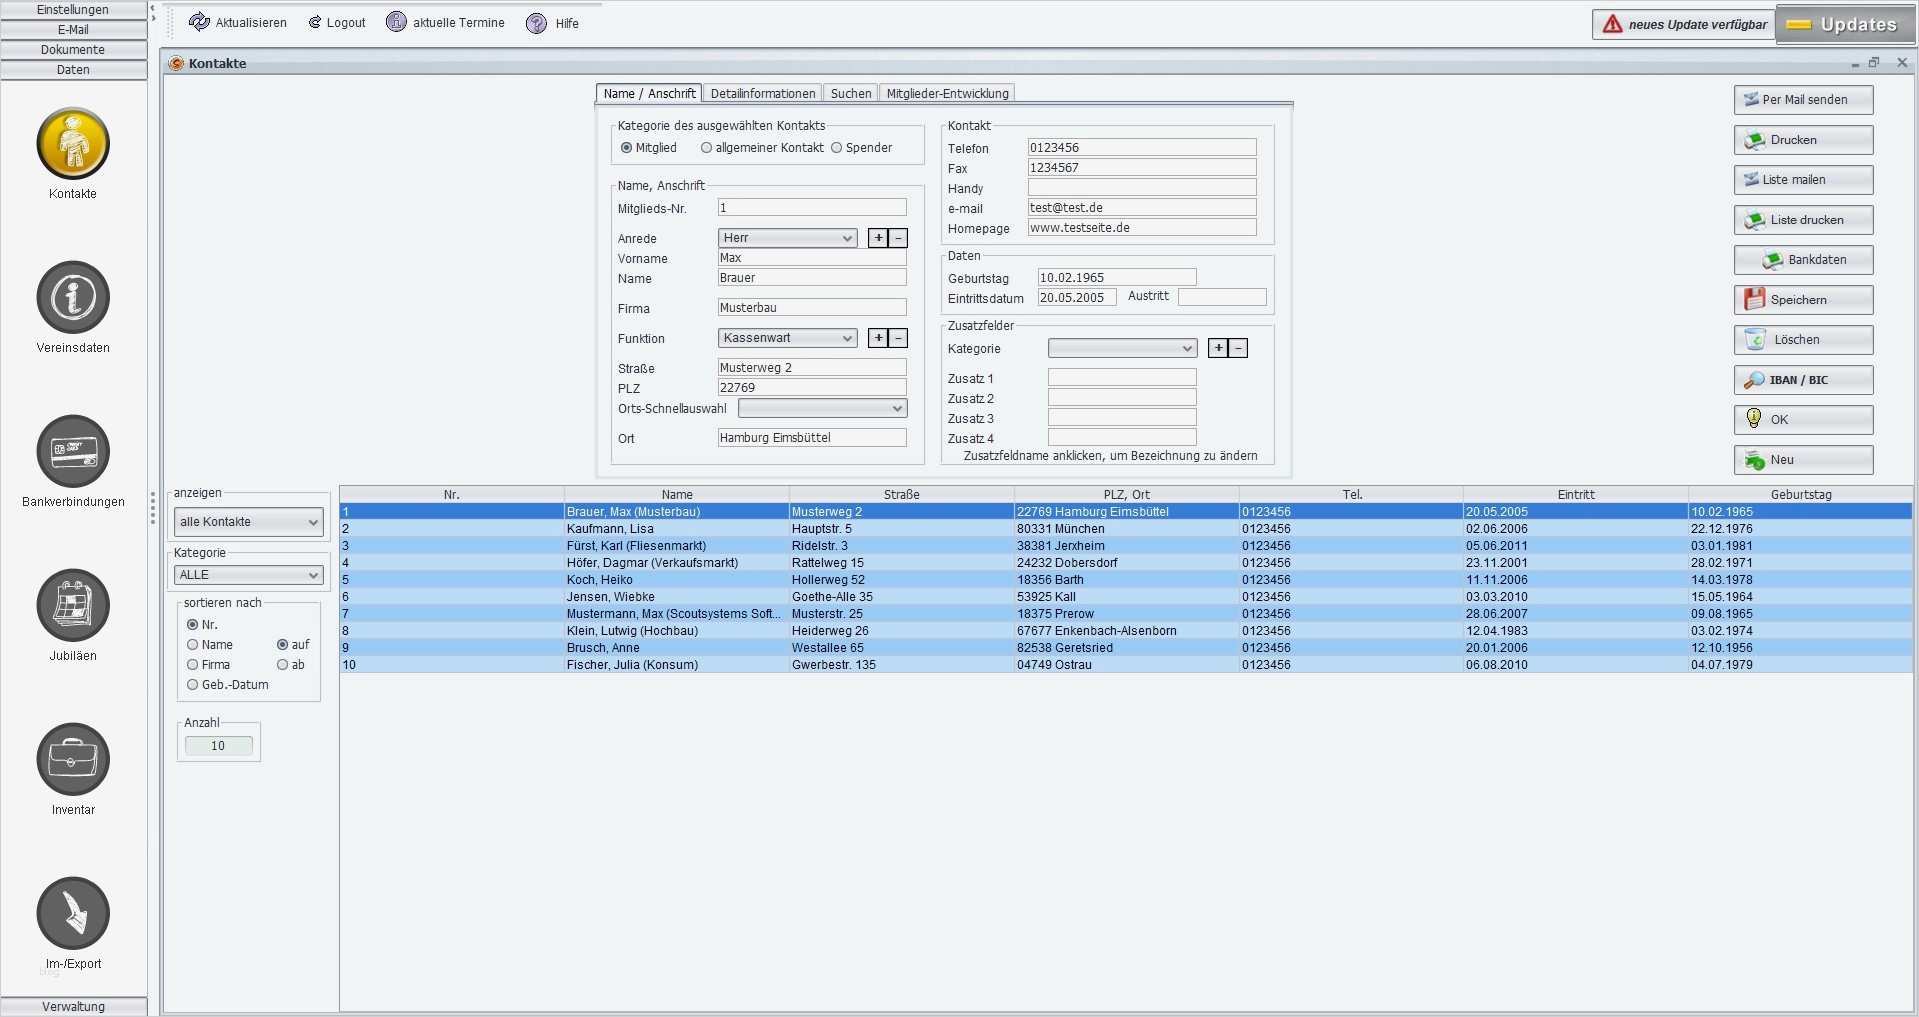1919x1017 pixels.
Task: Open the Inventar briefcase icon
Action: (x=73, y=760)
